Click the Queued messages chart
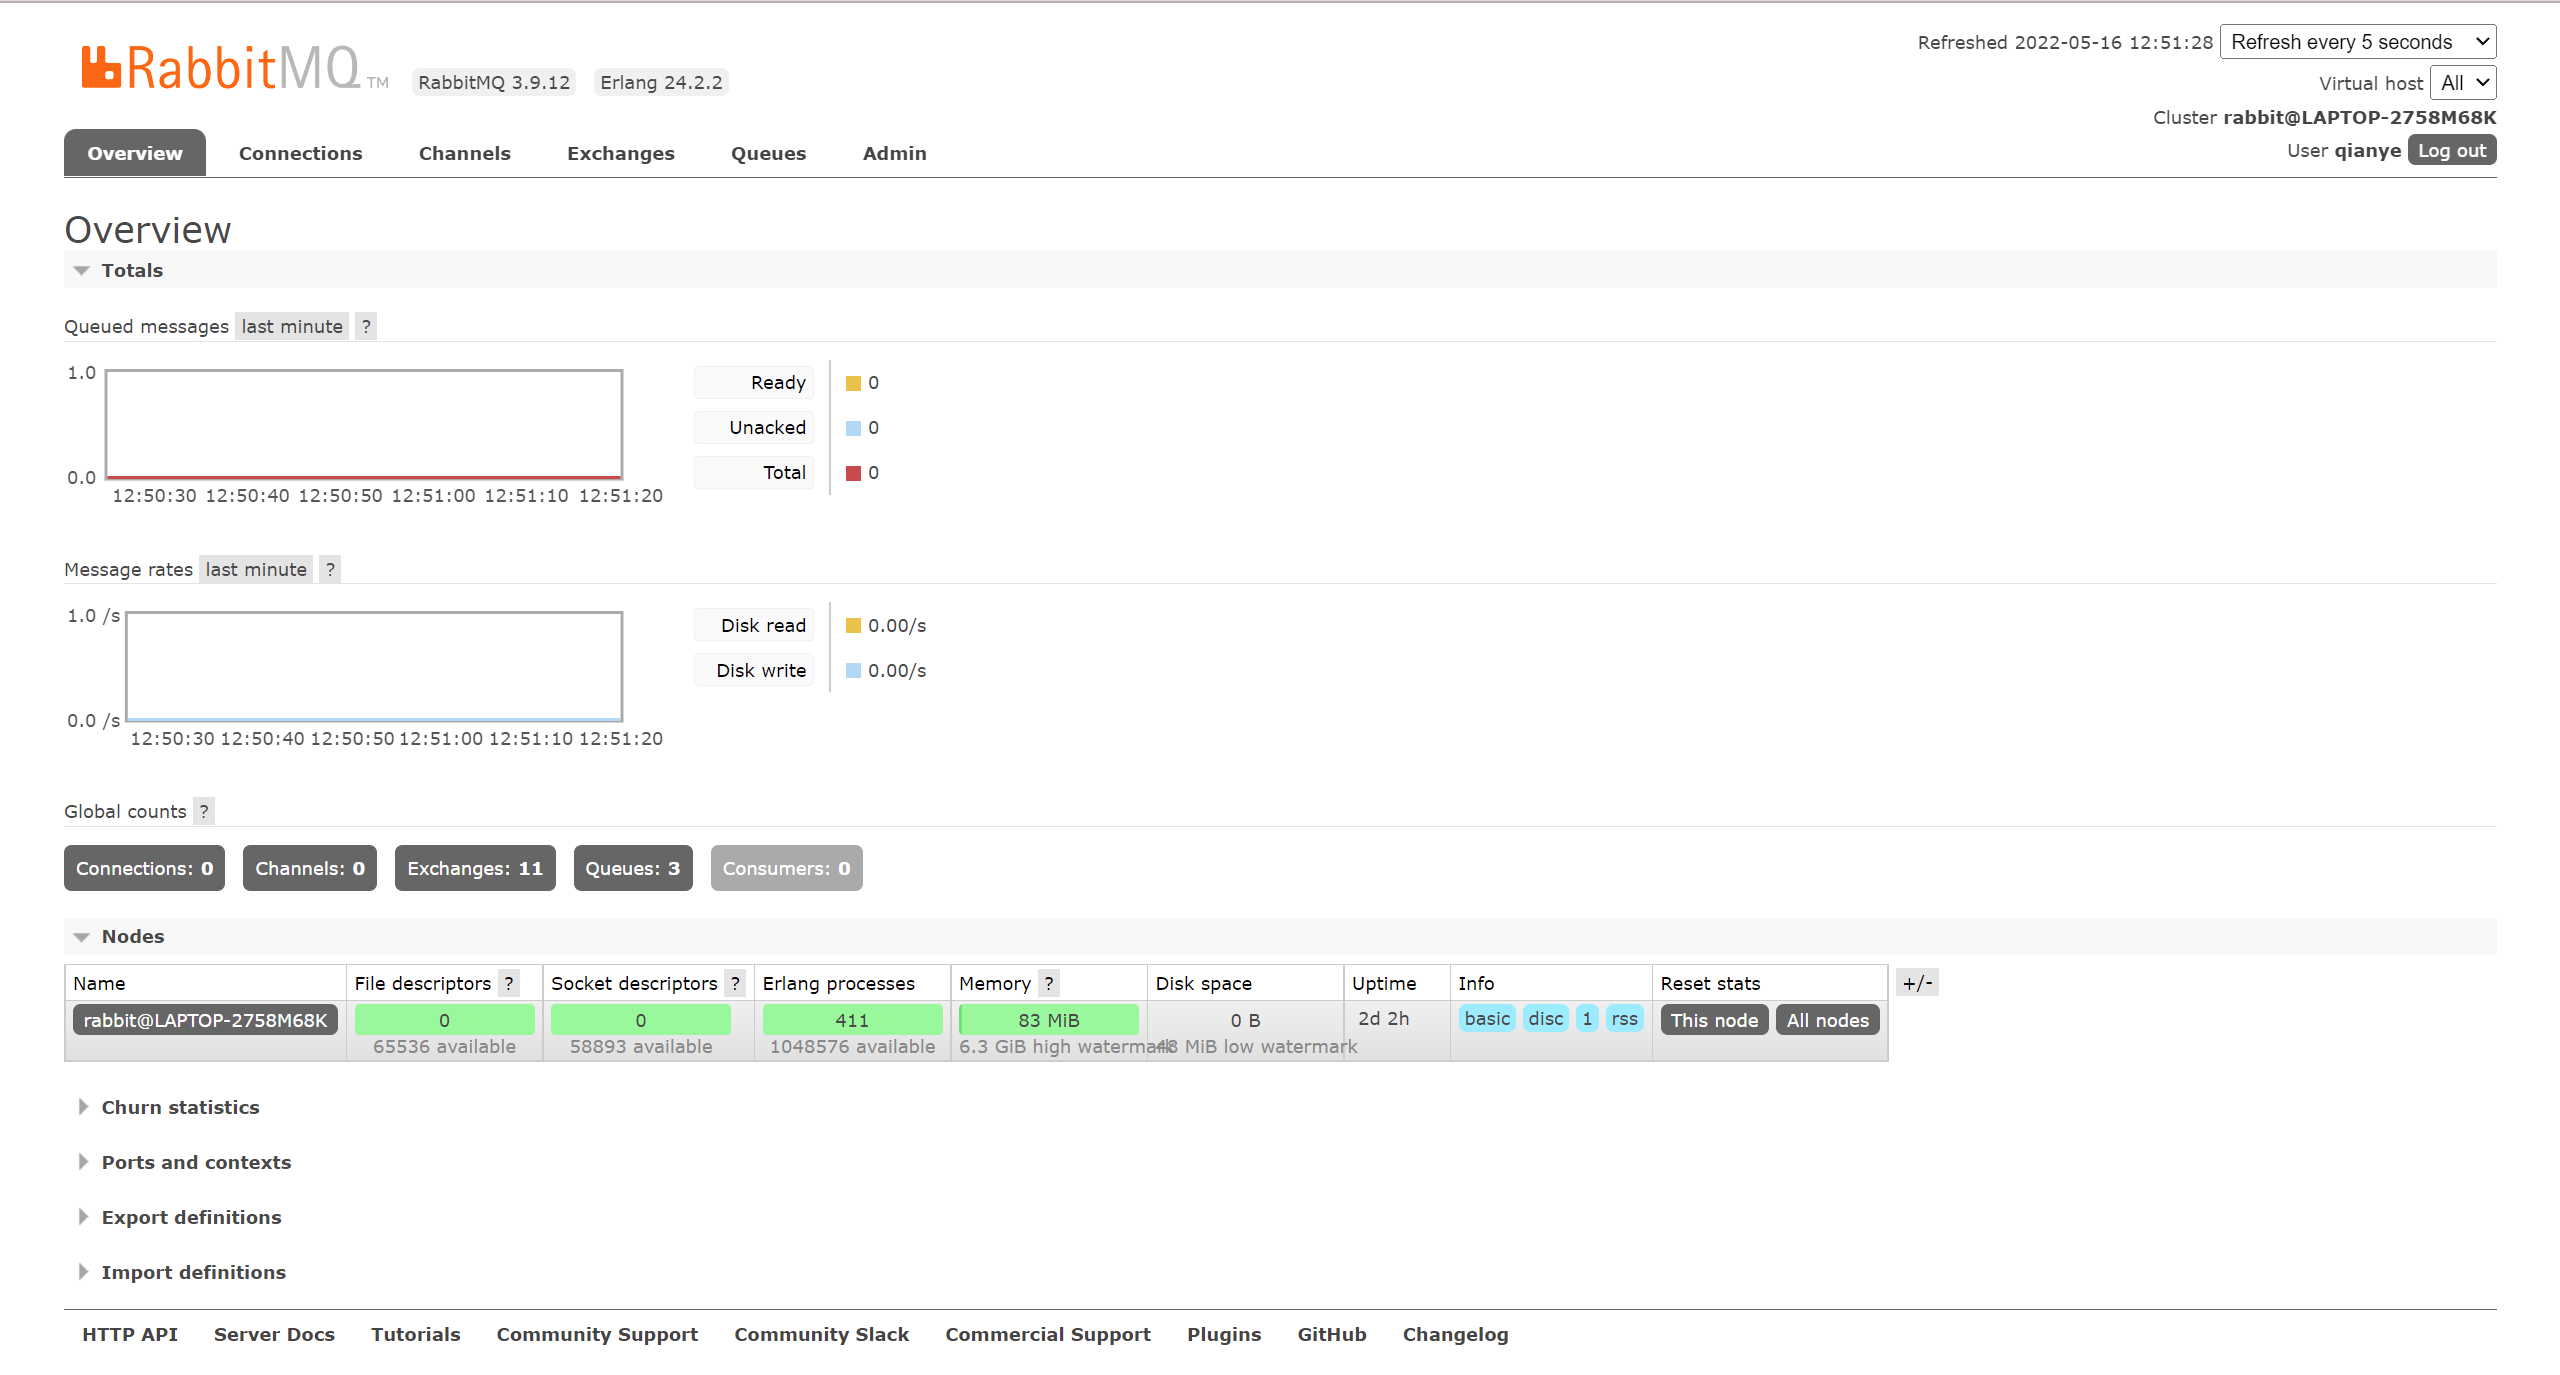 (364, 425)
